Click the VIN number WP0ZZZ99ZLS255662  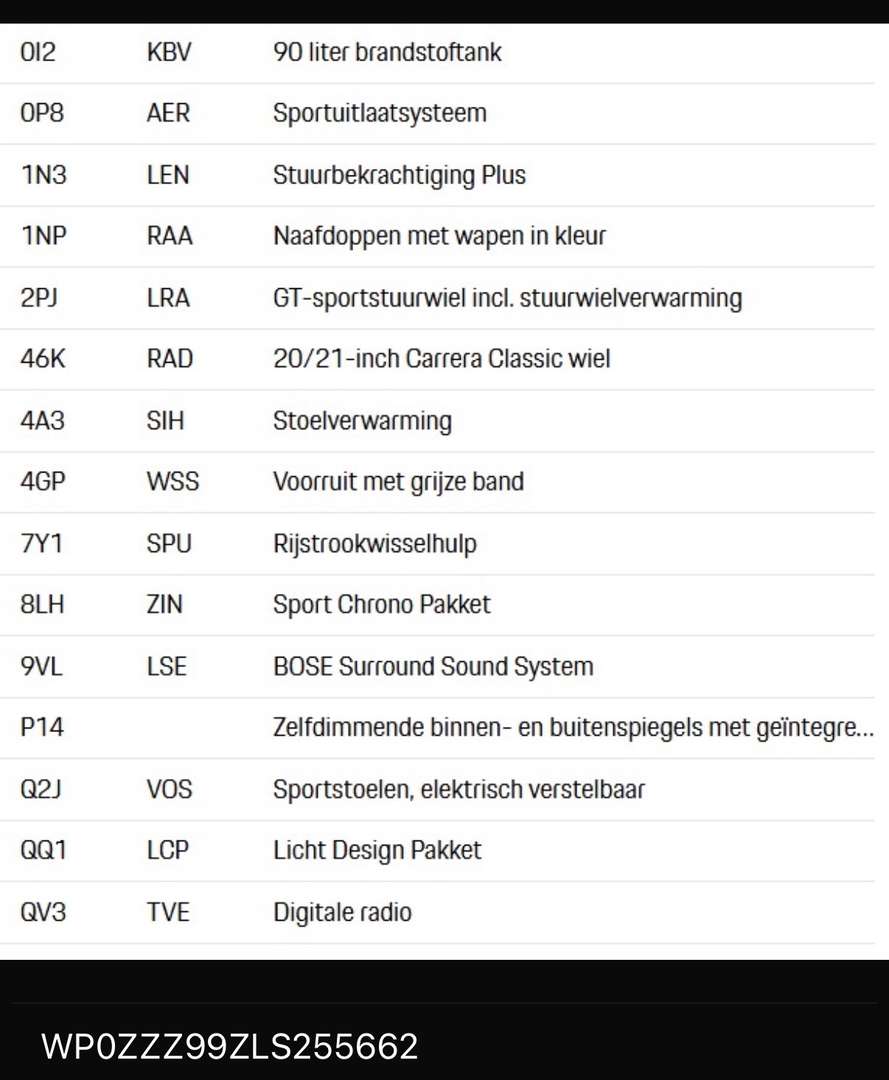click(x=230, y=1046)
